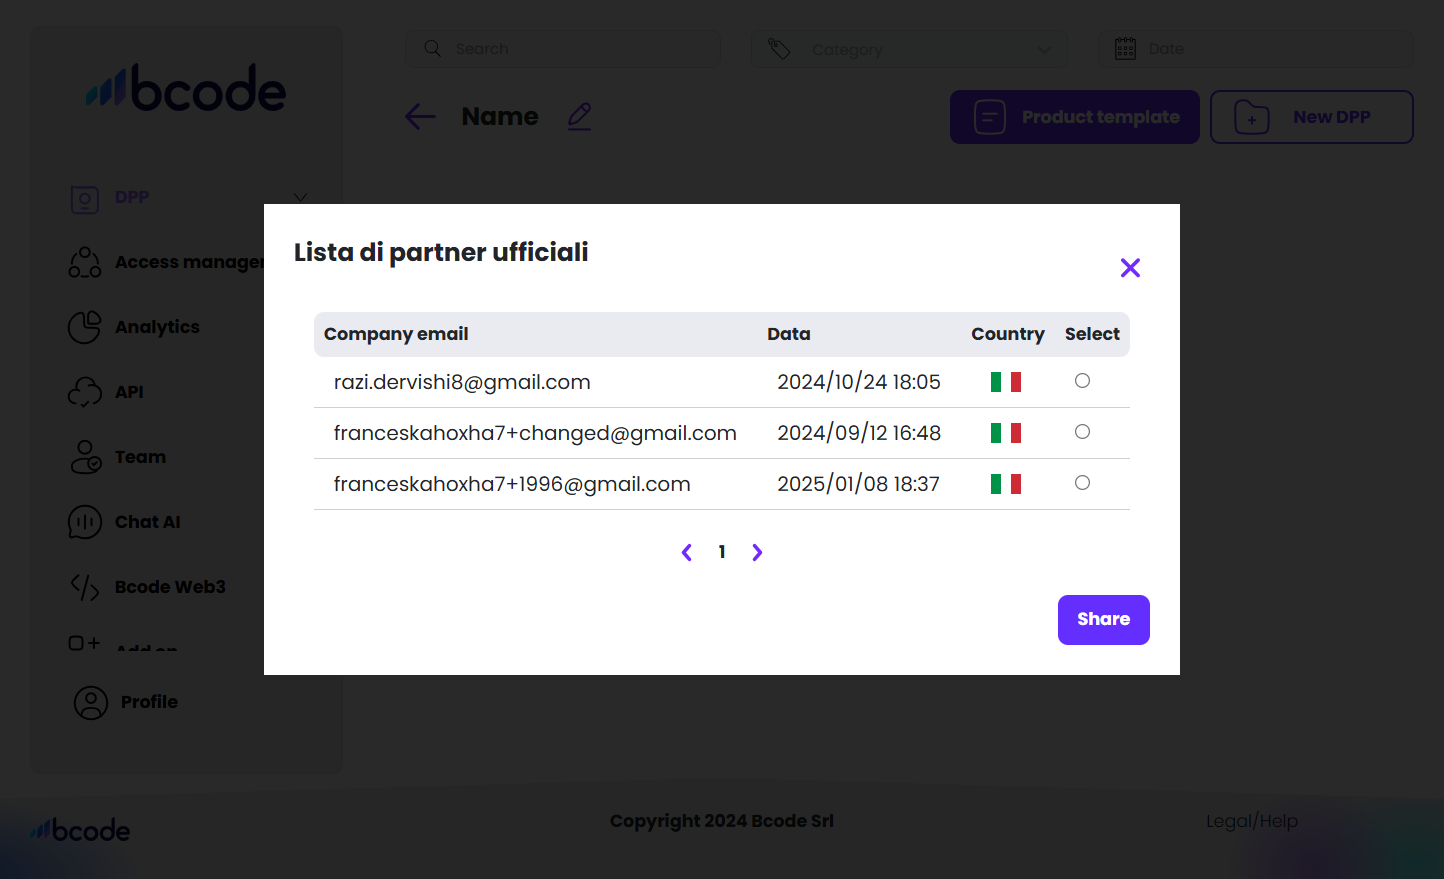This screenshot has height=879, width=1444.
Task: Open the Profile user icon
Action: pyautogui.click(x=91, y=702)
